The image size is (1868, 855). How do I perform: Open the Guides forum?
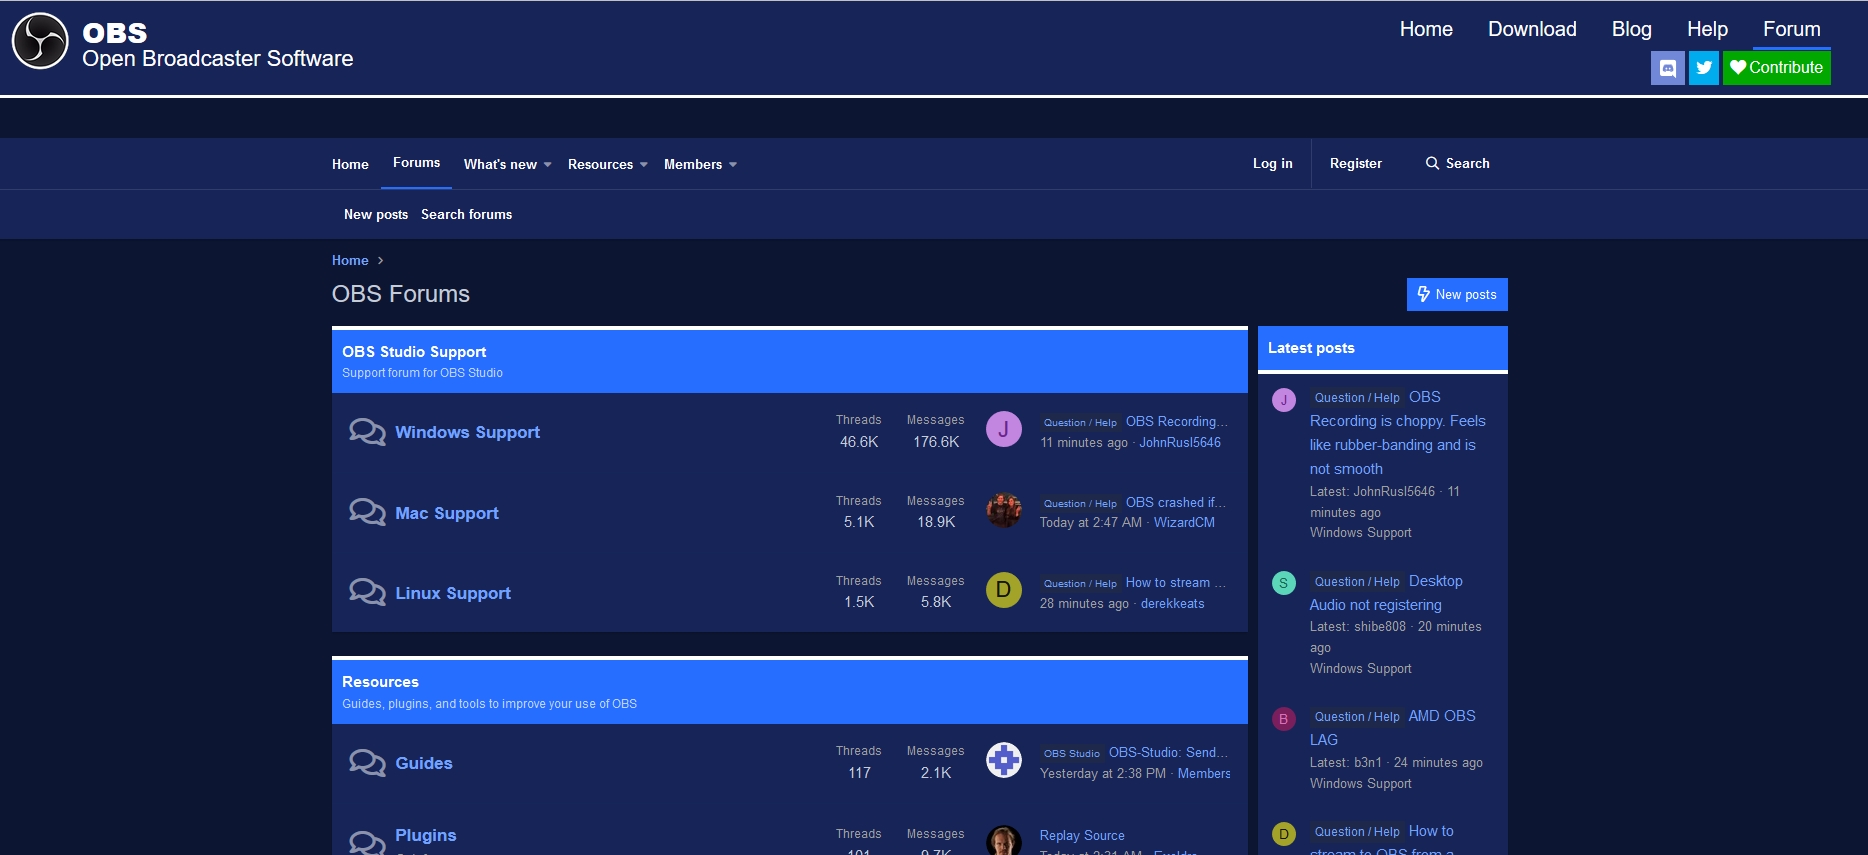tap(424, 763)
